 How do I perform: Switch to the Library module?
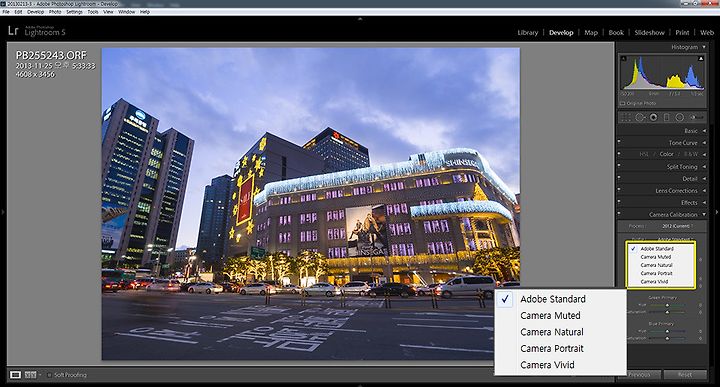coord(528,33)
